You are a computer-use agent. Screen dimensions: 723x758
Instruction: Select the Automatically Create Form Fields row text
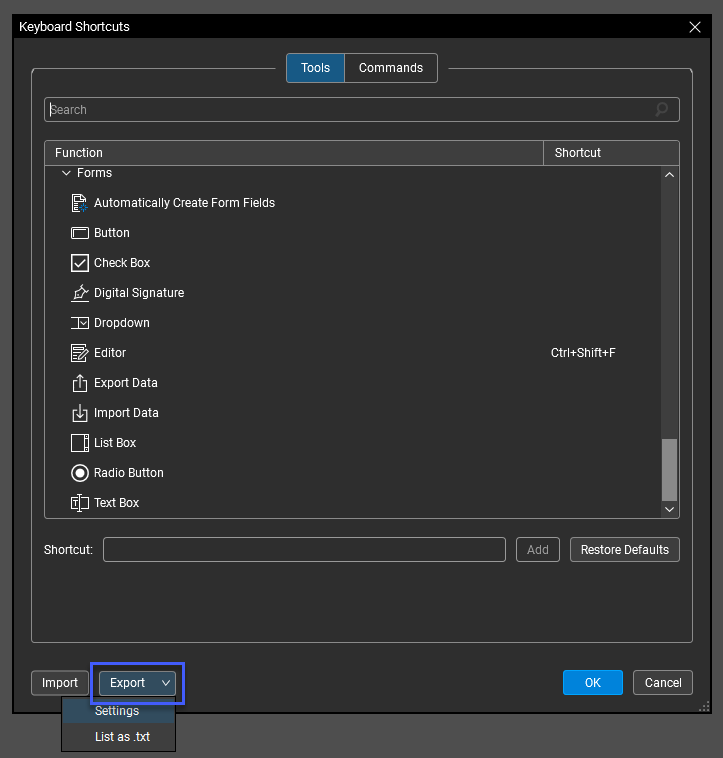click(x=184, y=203)
